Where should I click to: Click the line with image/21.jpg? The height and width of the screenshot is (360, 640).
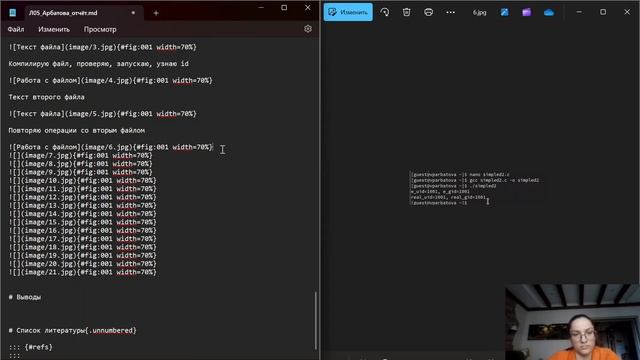coord(82,272)
